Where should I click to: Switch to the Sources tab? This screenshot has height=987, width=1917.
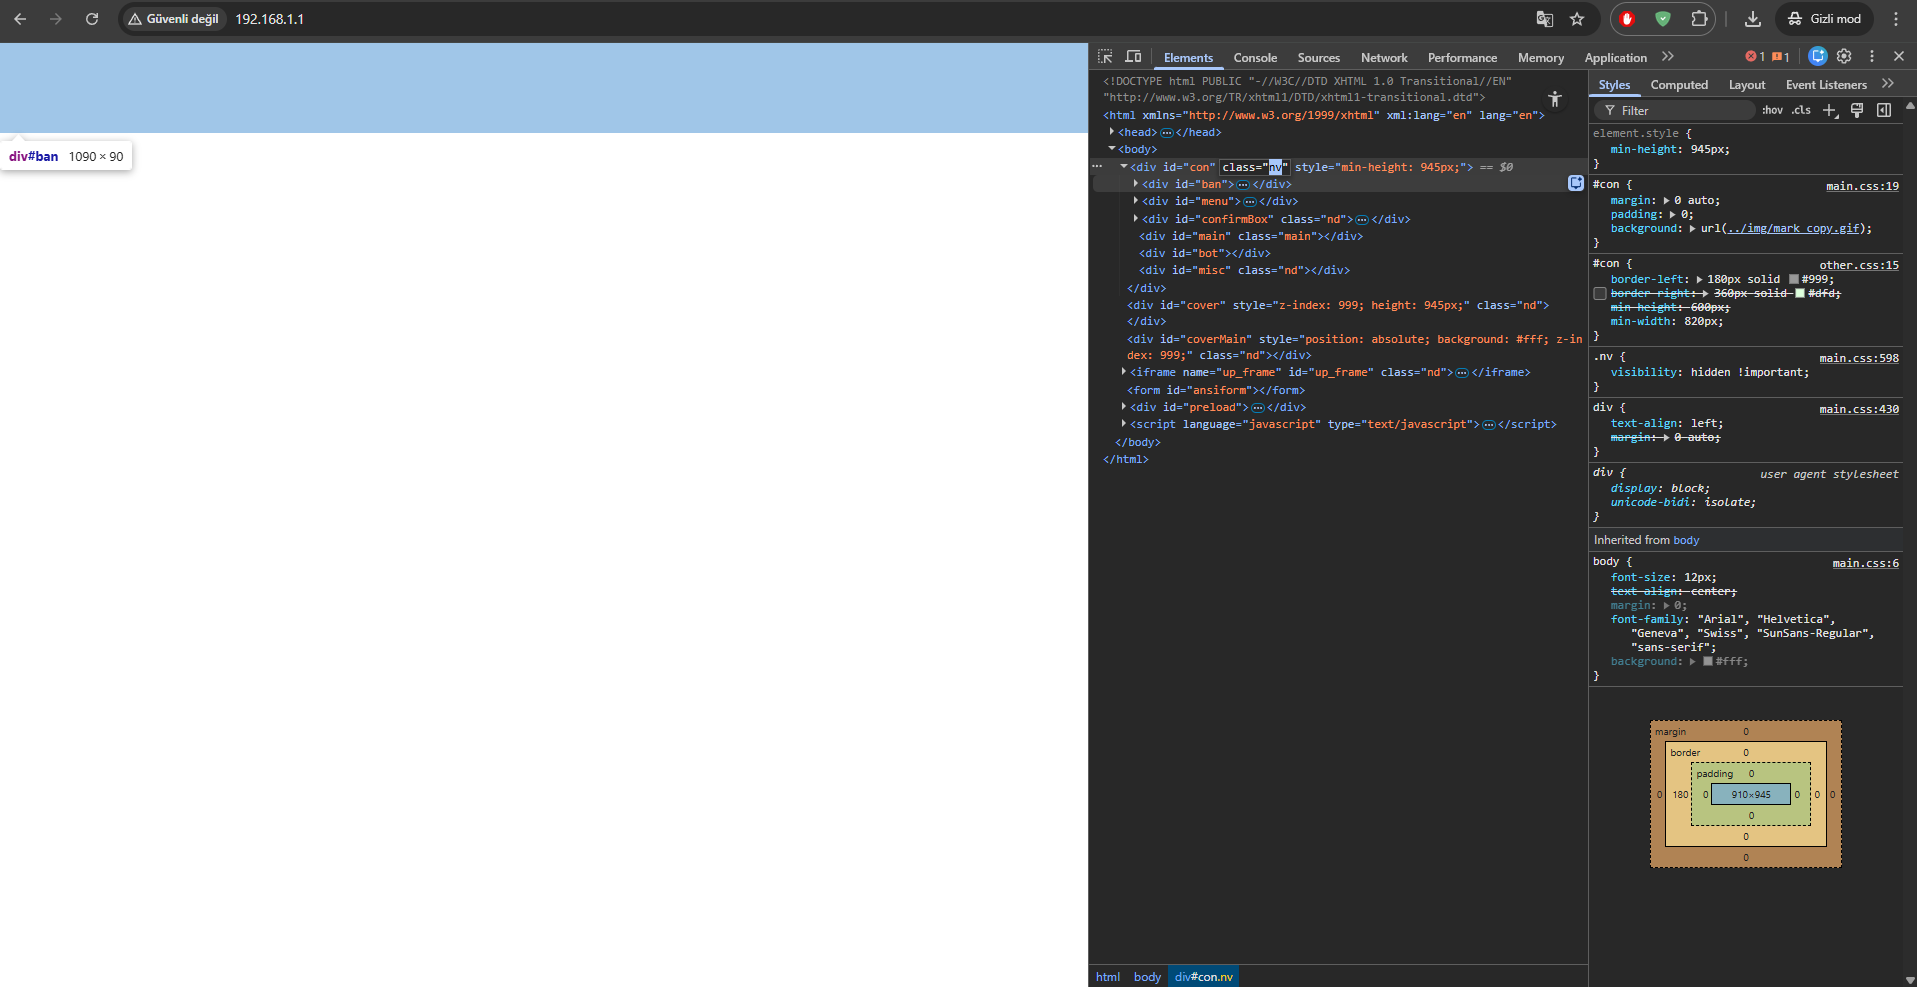[x=1319, y=58]
